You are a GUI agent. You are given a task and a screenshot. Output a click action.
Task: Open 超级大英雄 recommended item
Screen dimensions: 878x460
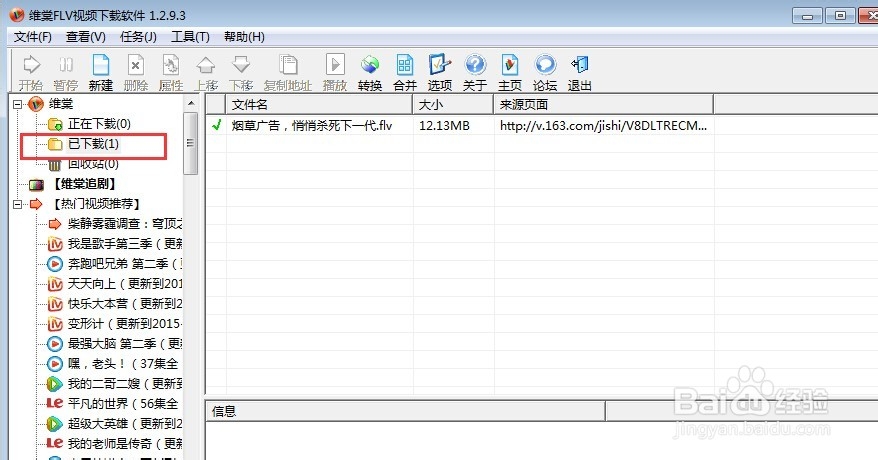tap(125, 424)
